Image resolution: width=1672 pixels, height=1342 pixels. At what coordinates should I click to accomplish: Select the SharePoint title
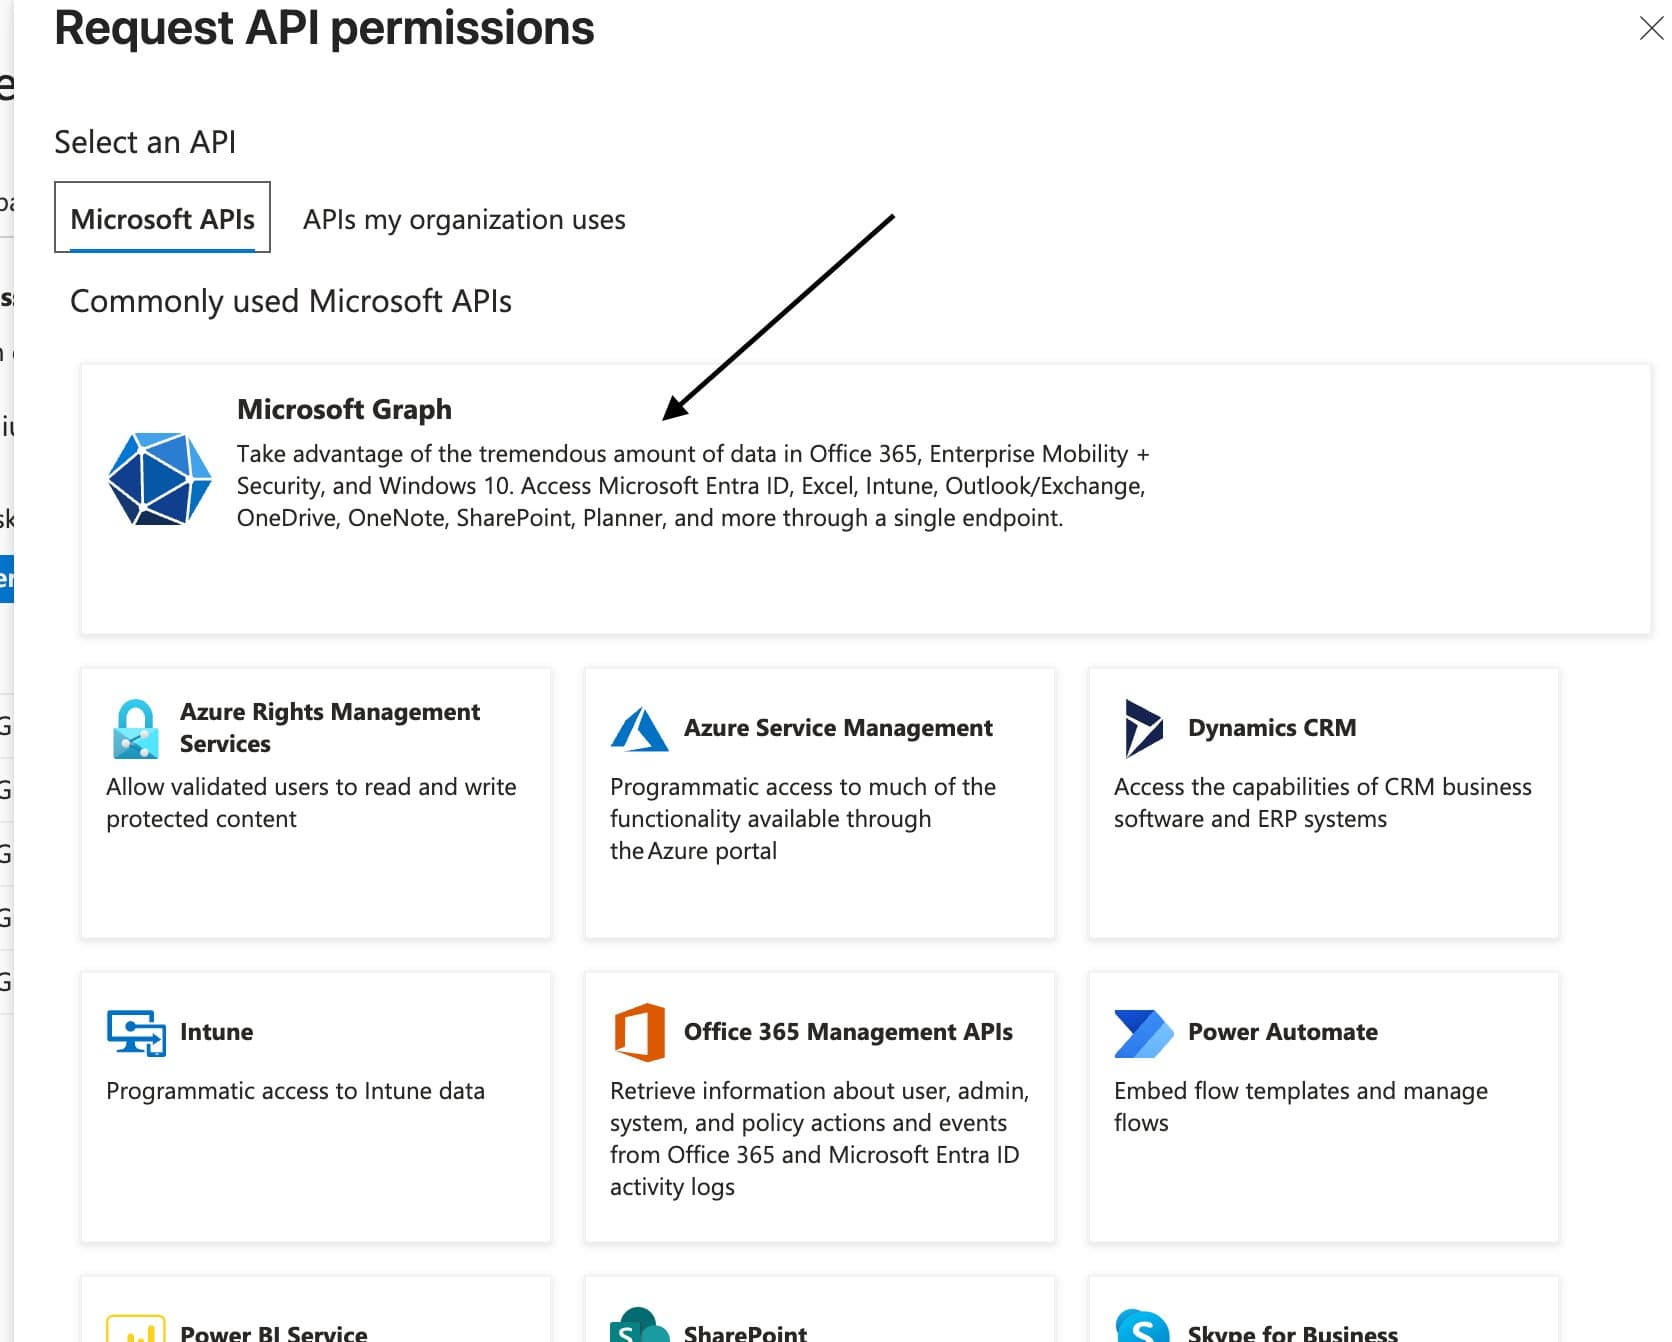point(745,1333)
